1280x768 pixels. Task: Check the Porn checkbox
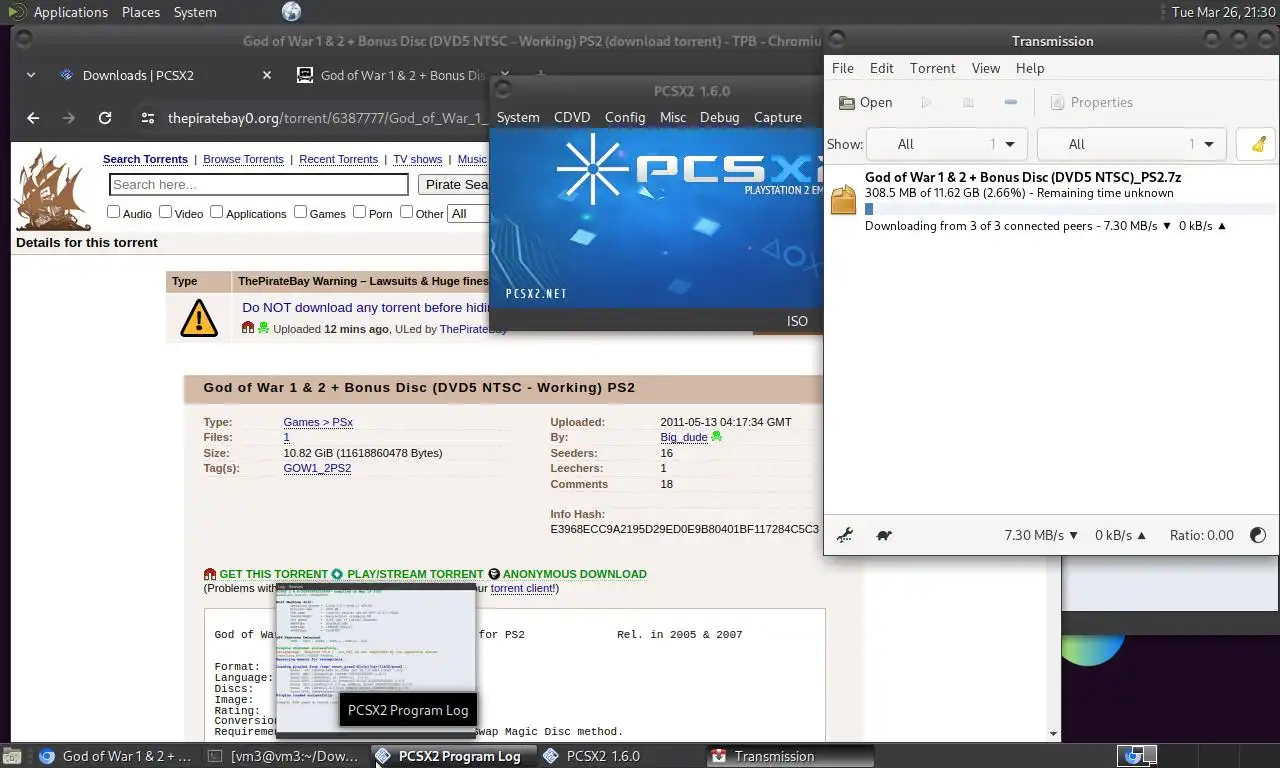tap(359, 212)
